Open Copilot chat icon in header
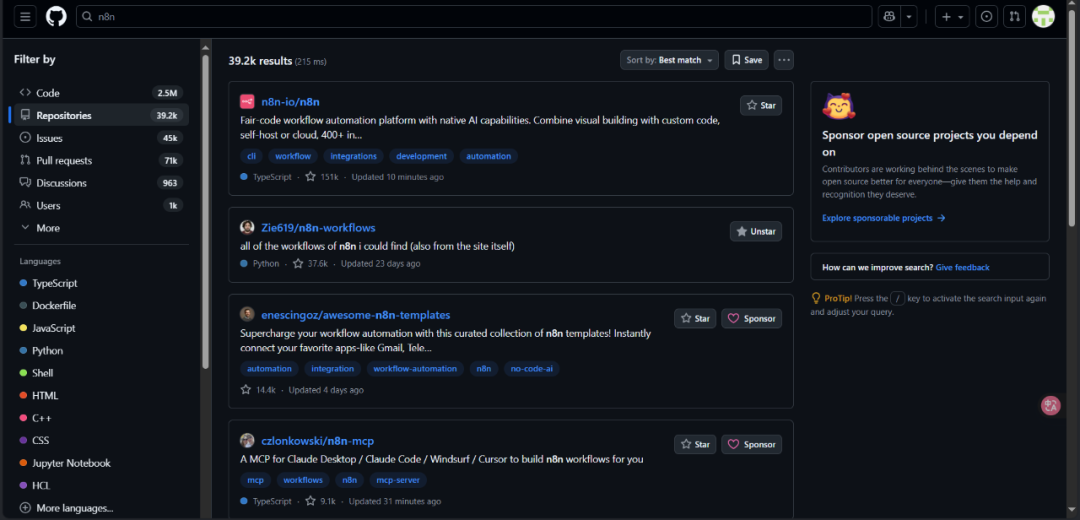The height and width of the screenshot is (520, 1080). (889, 17)
